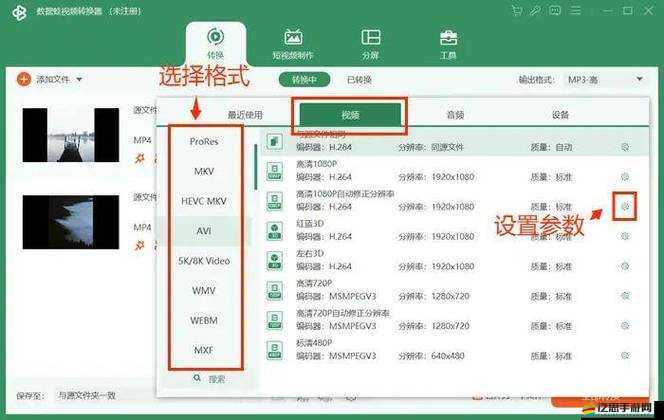Screen dimensions: 664x420
Task: Open settings gear for 720P auto-correct preset
Action: click(625, 326)
